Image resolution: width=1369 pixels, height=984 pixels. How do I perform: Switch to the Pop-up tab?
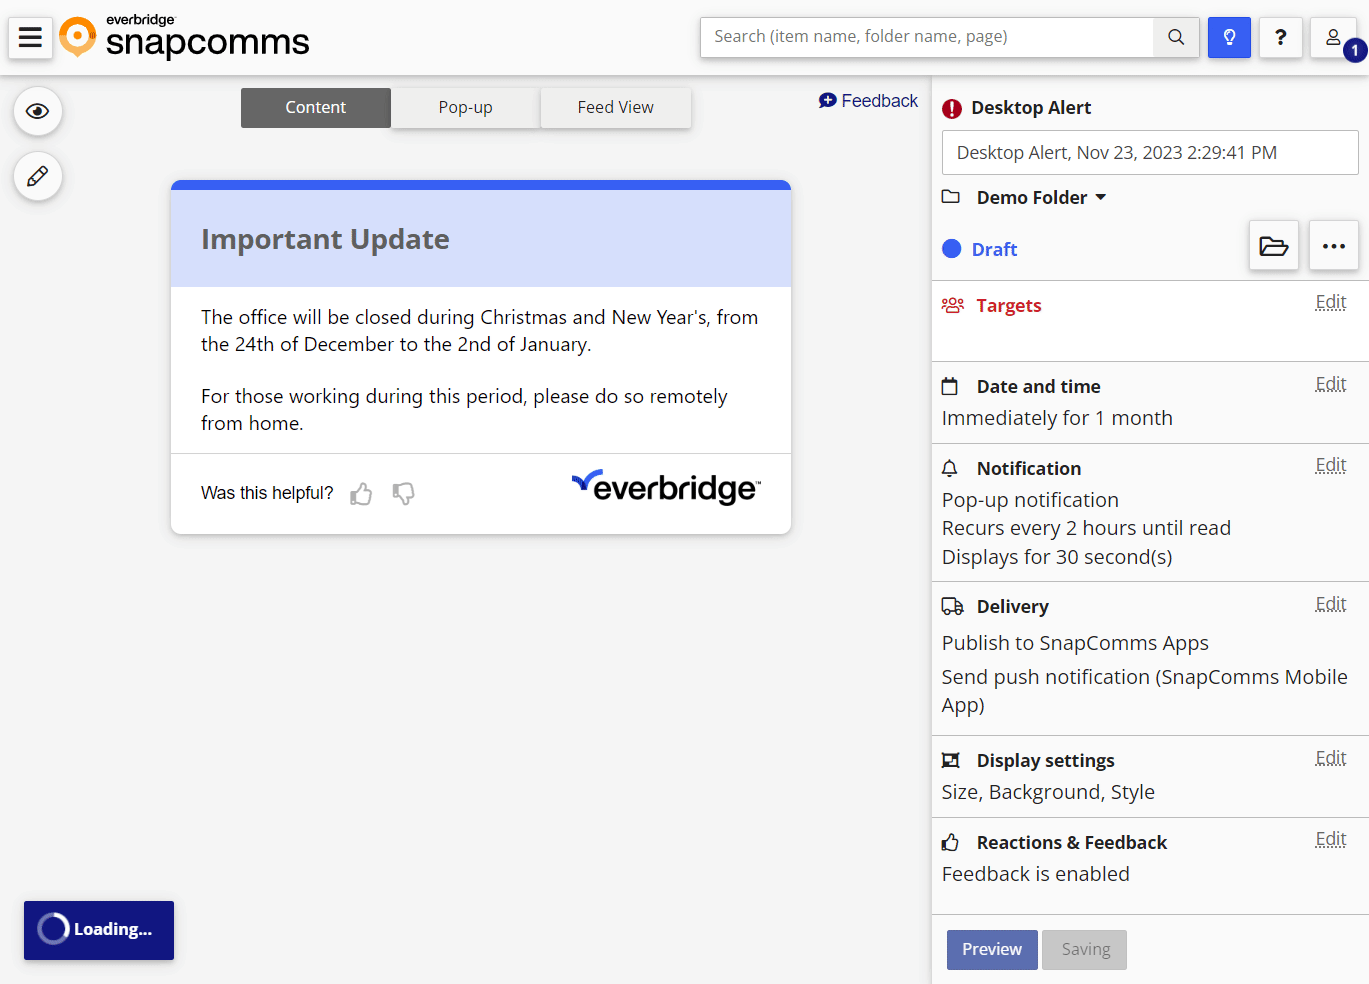tap(464, 107)
